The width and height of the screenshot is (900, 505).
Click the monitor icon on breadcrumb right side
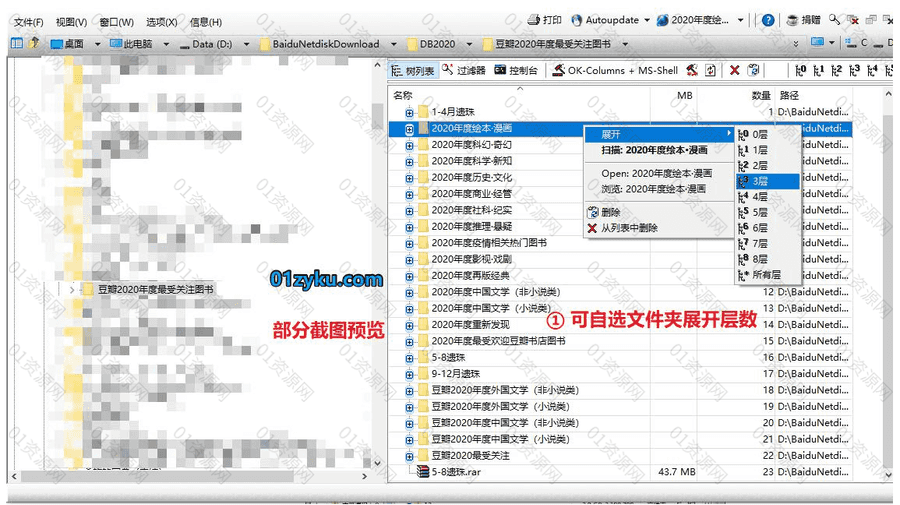(817, 42)
